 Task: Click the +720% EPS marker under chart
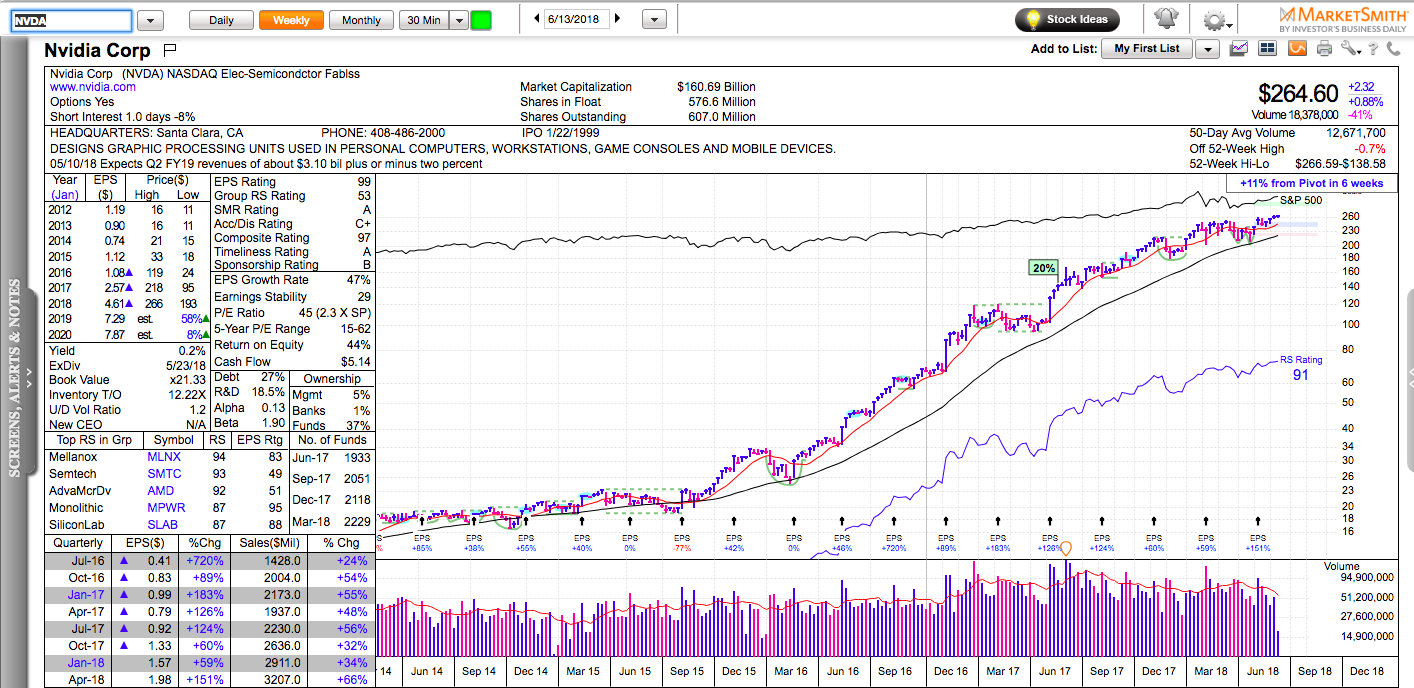pyautogui.click(x=892, y=549)
